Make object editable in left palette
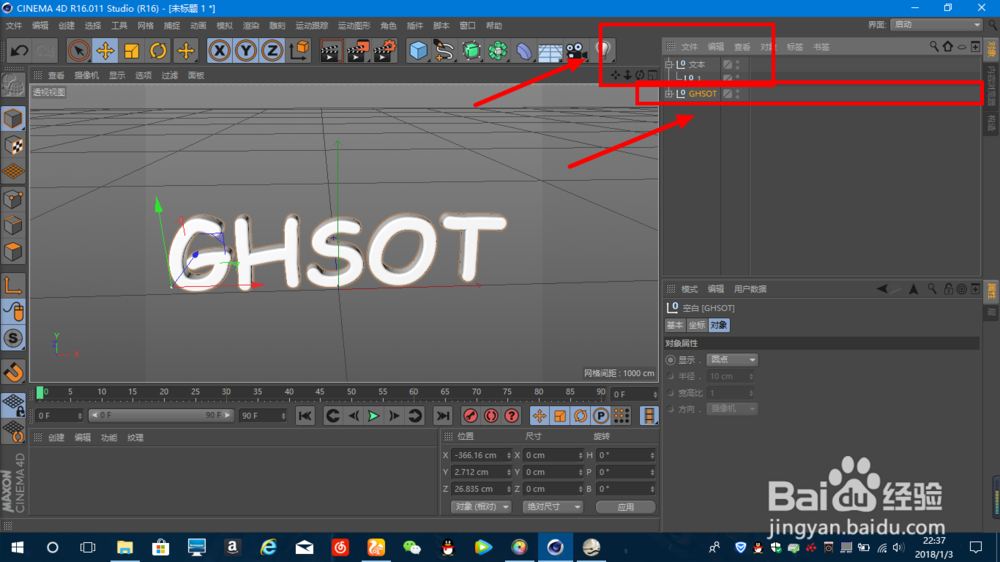This screenshot has width=1000, height=562. point(13,86)
